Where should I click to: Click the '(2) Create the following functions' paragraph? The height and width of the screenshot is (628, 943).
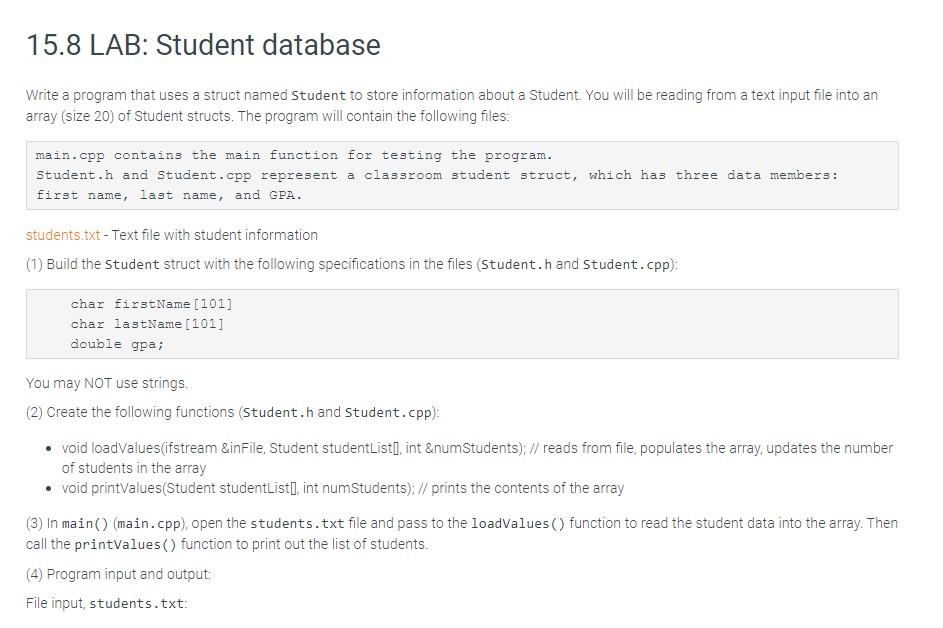233,412
